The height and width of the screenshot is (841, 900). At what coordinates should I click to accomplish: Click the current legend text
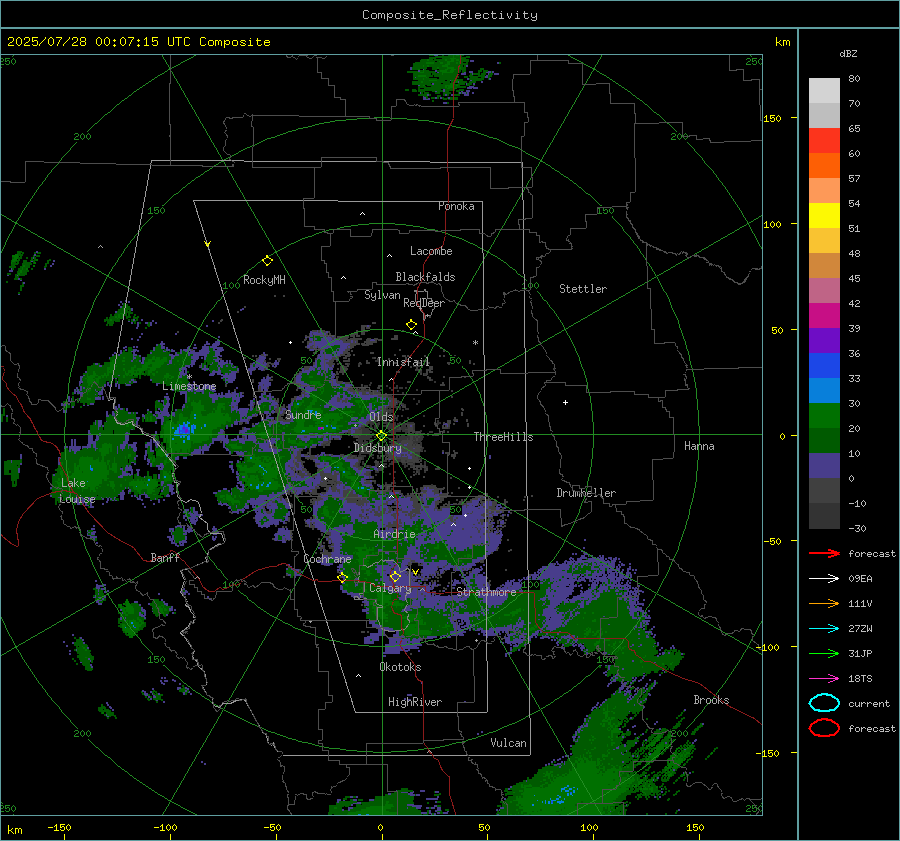(x=869, y=703)
